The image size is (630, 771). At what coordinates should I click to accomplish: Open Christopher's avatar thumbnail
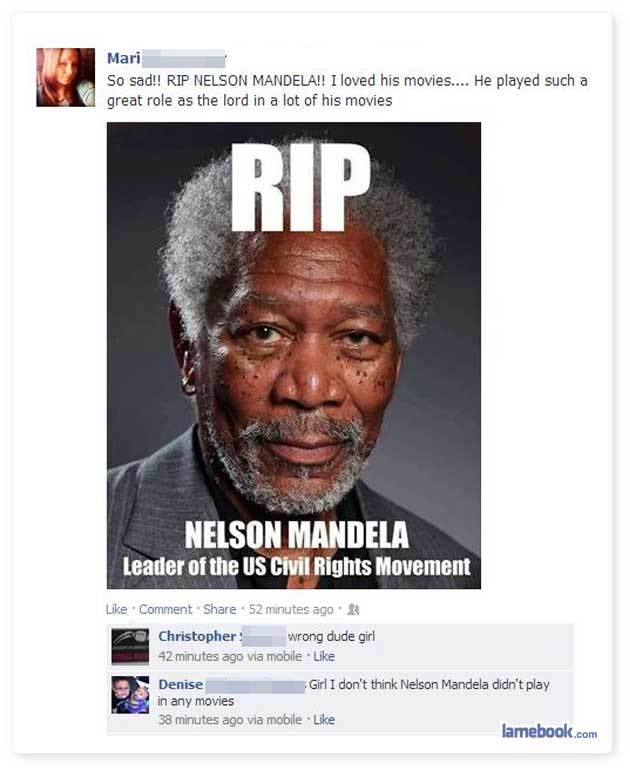tap(130, 647)
